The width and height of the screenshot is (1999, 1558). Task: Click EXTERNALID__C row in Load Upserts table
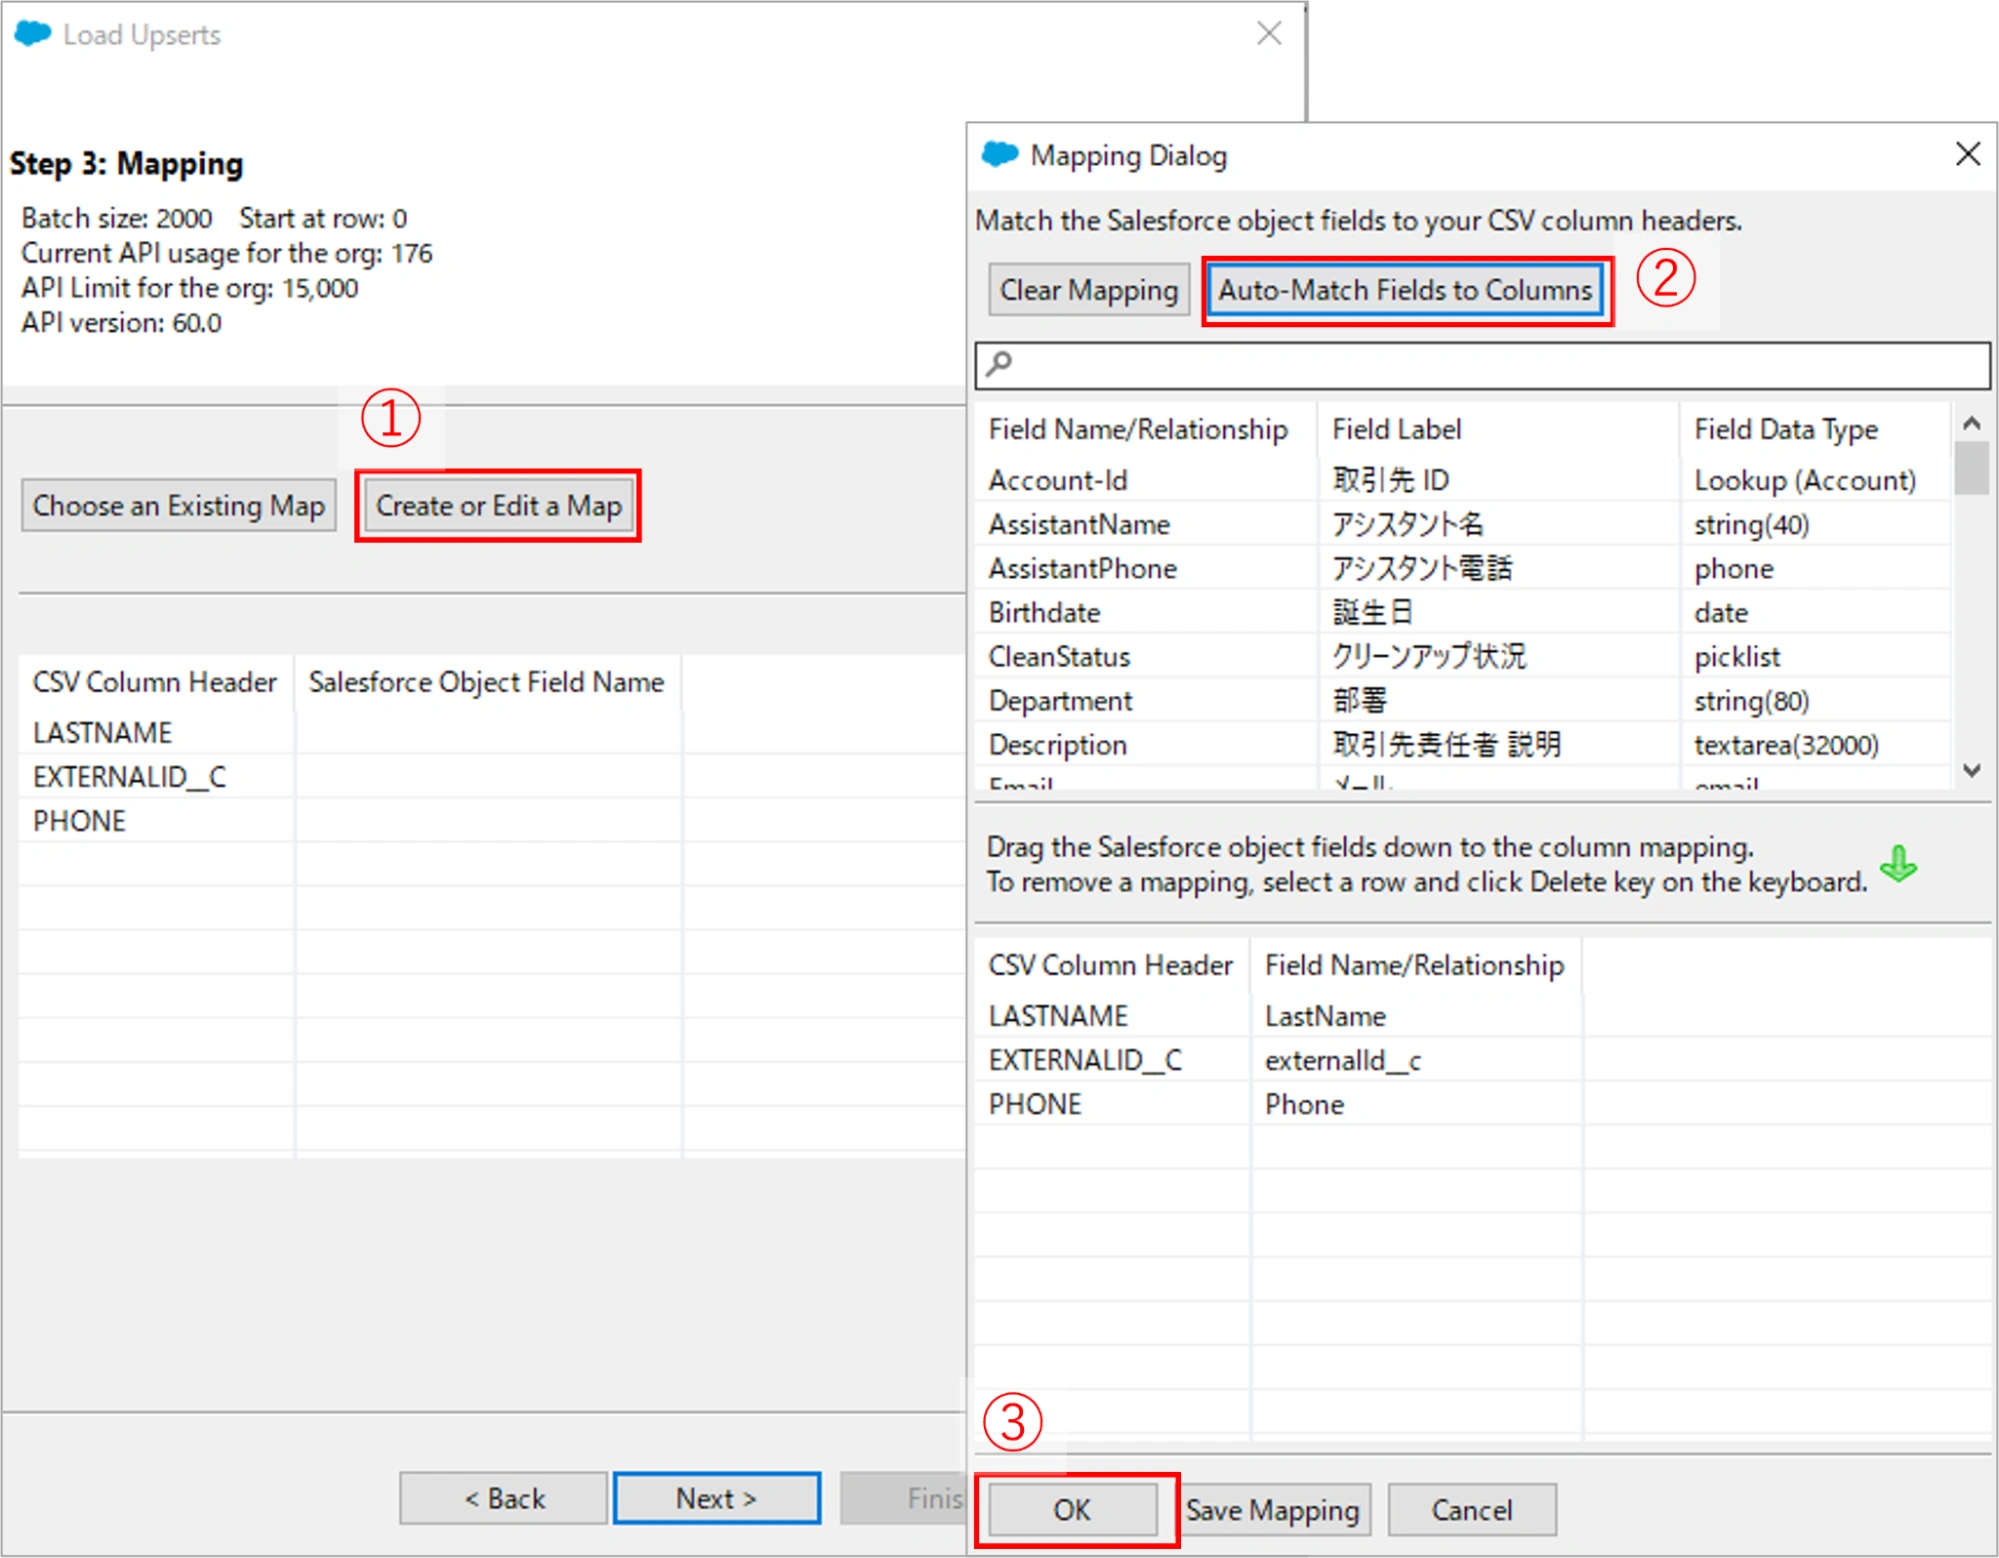490,777
